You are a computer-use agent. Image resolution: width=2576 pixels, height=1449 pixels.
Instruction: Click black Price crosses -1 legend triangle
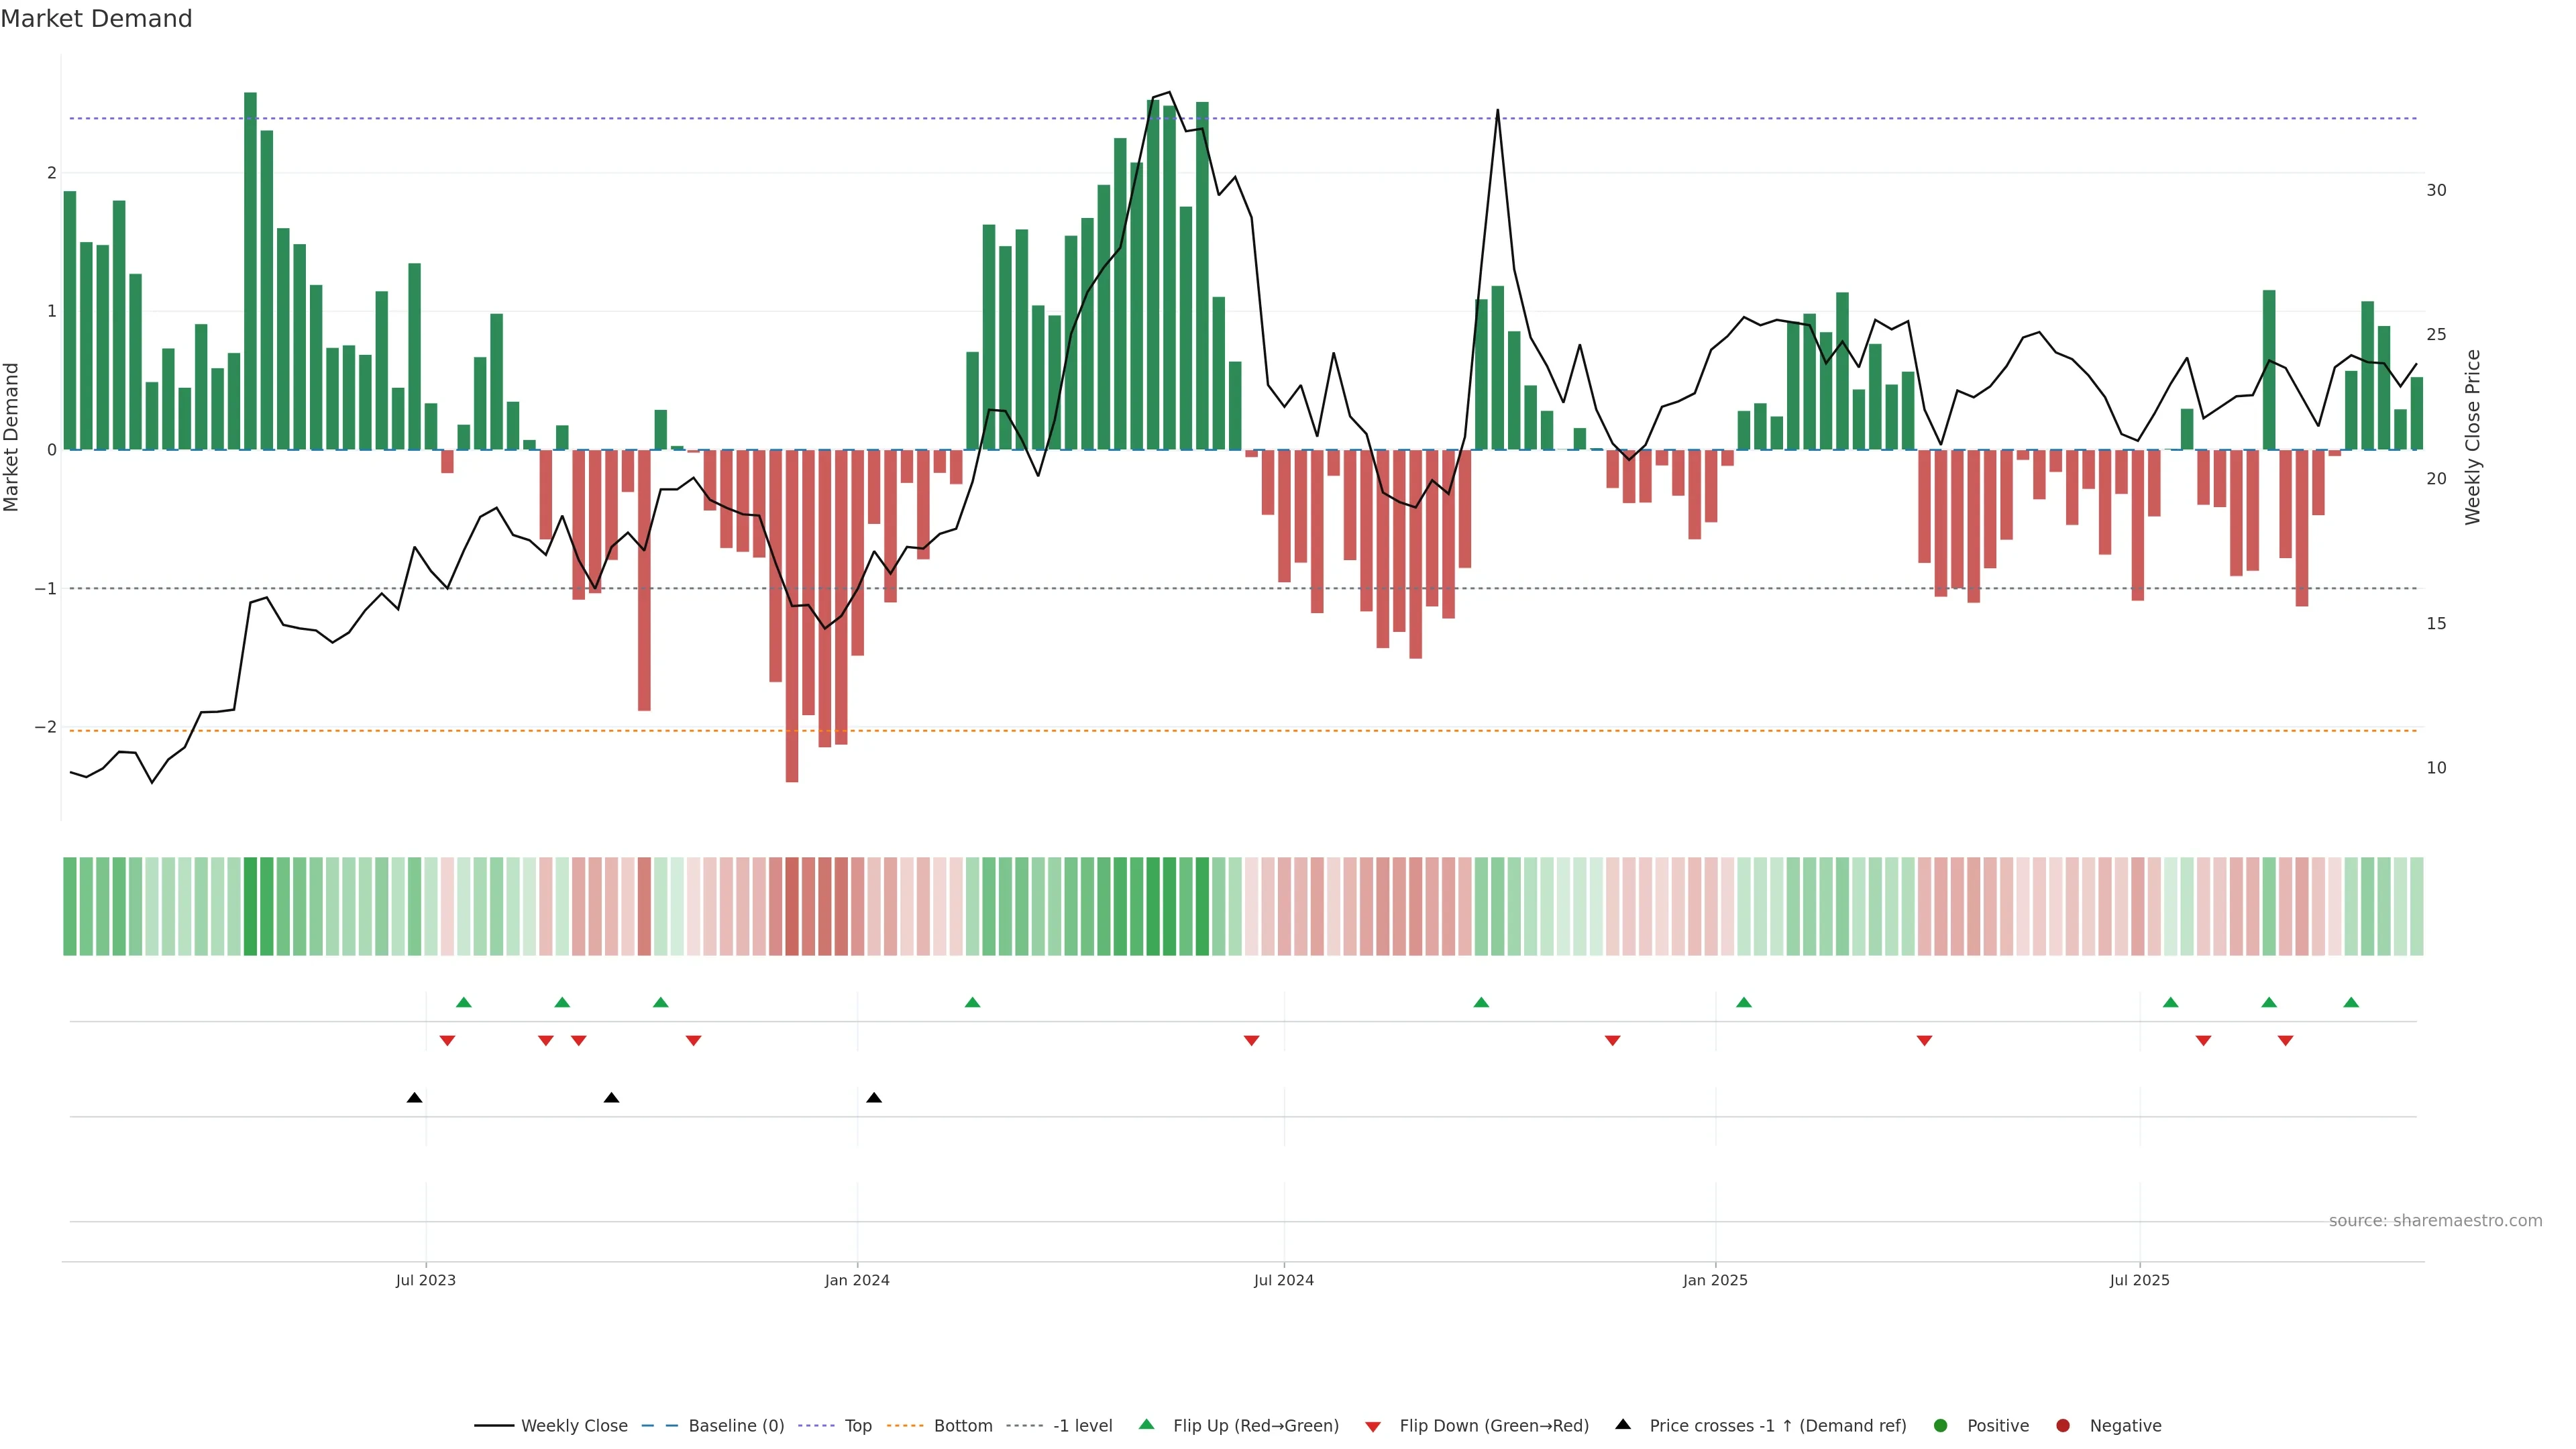click(x=1623, y=1425)
